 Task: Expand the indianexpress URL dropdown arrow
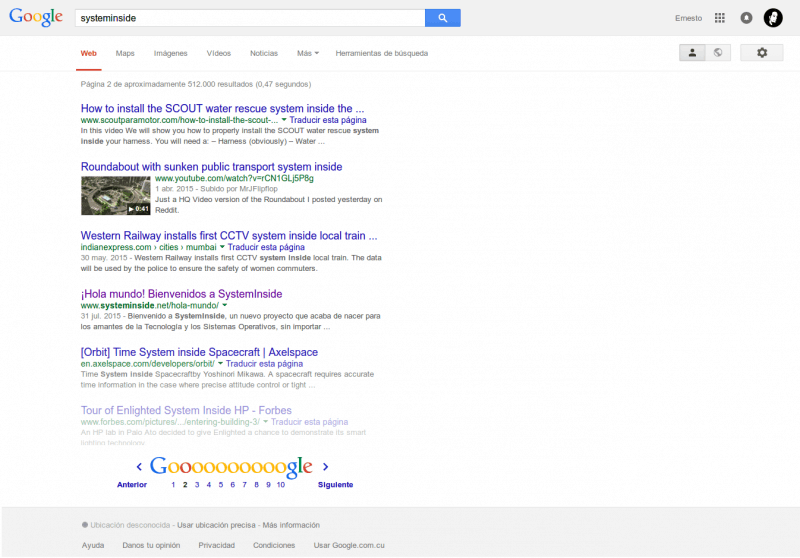pyautogui.click(x=222, y=247)
